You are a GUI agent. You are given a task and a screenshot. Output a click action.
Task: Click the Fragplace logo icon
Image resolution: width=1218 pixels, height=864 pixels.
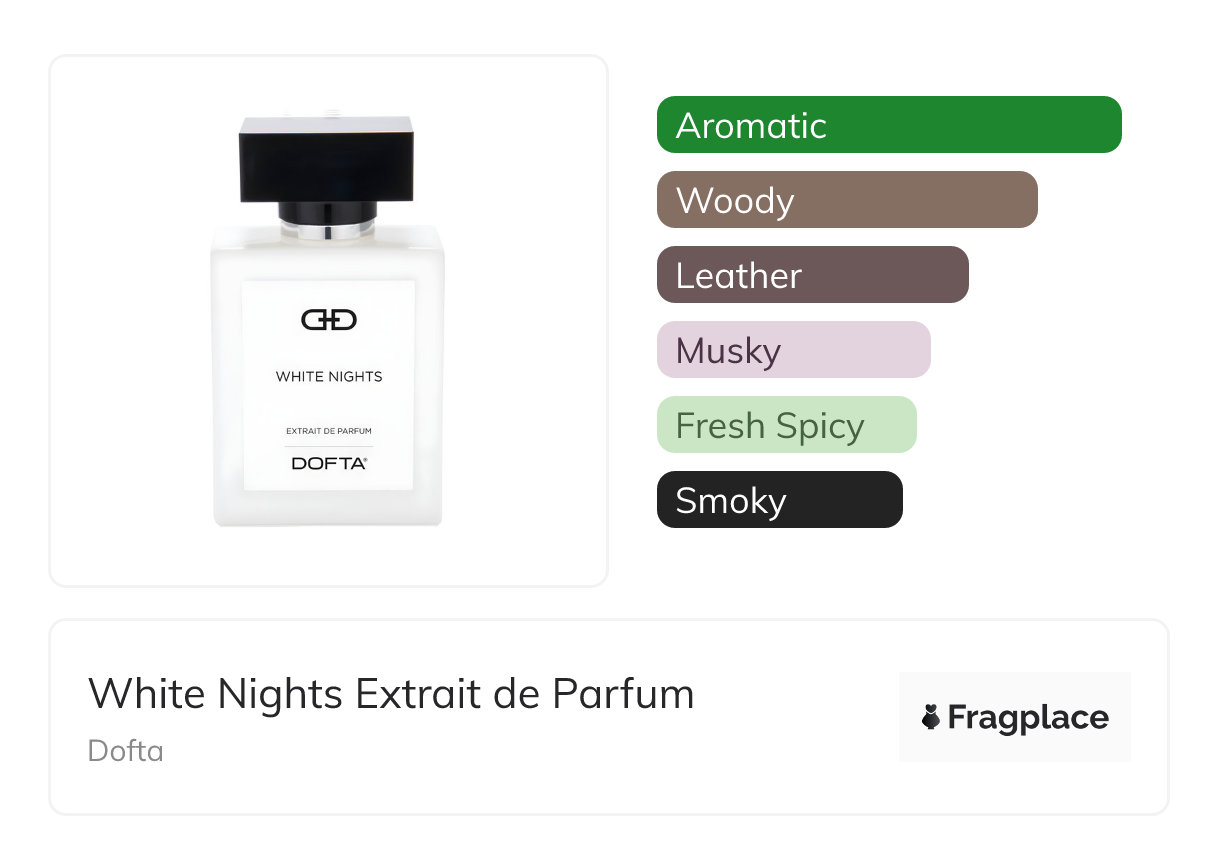(931, 717)
